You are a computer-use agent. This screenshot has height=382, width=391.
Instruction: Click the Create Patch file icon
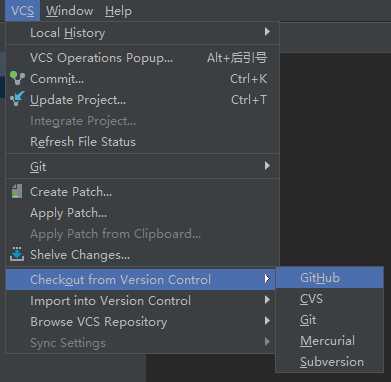point(17,192)
